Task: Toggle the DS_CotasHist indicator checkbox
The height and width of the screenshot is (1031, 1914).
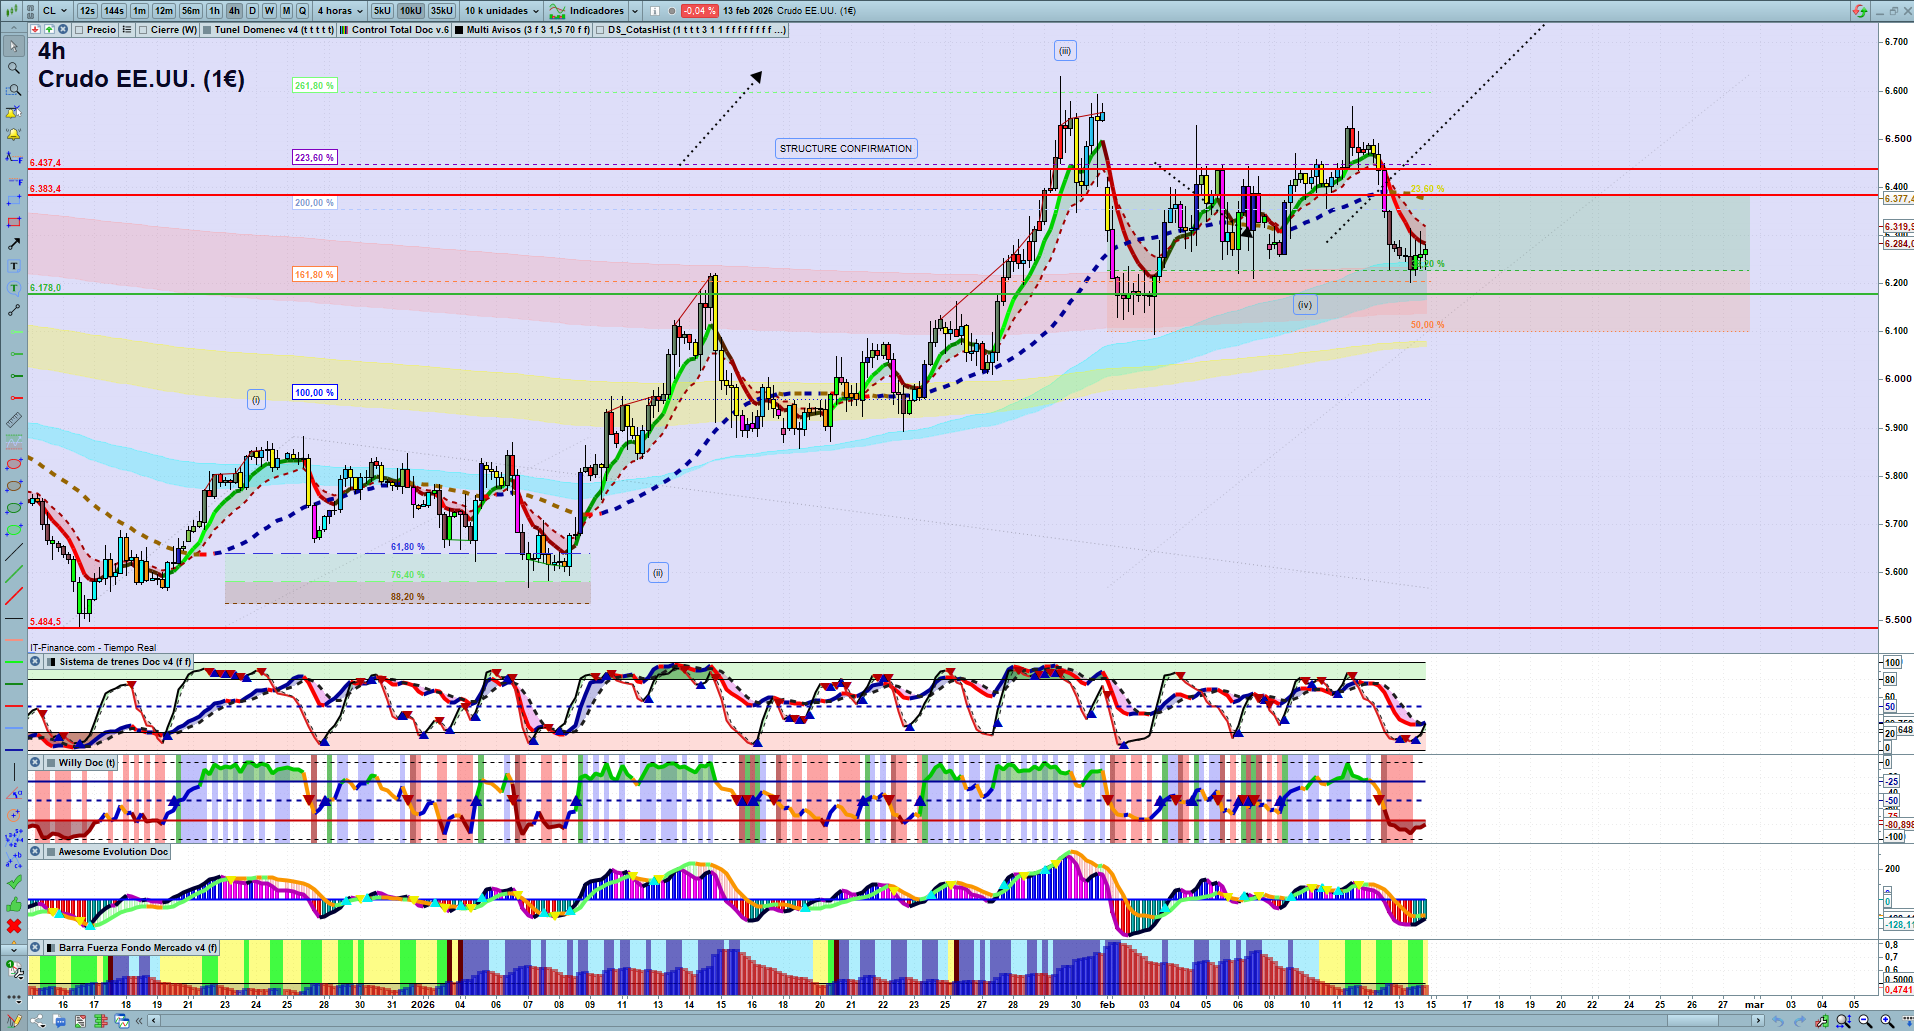Action: click(x=600, y=30)
